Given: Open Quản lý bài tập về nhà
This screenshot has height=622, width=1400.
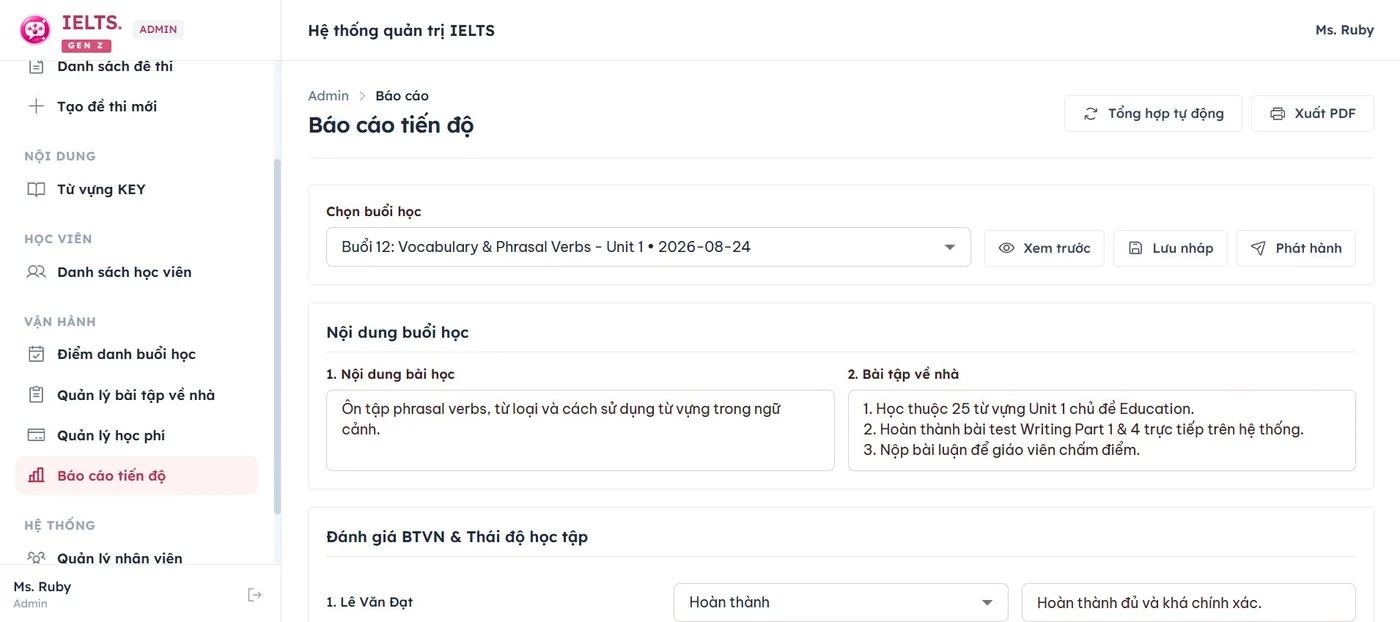Looking at the screenshot, I should pyautogui.click(x=137, y=395).
